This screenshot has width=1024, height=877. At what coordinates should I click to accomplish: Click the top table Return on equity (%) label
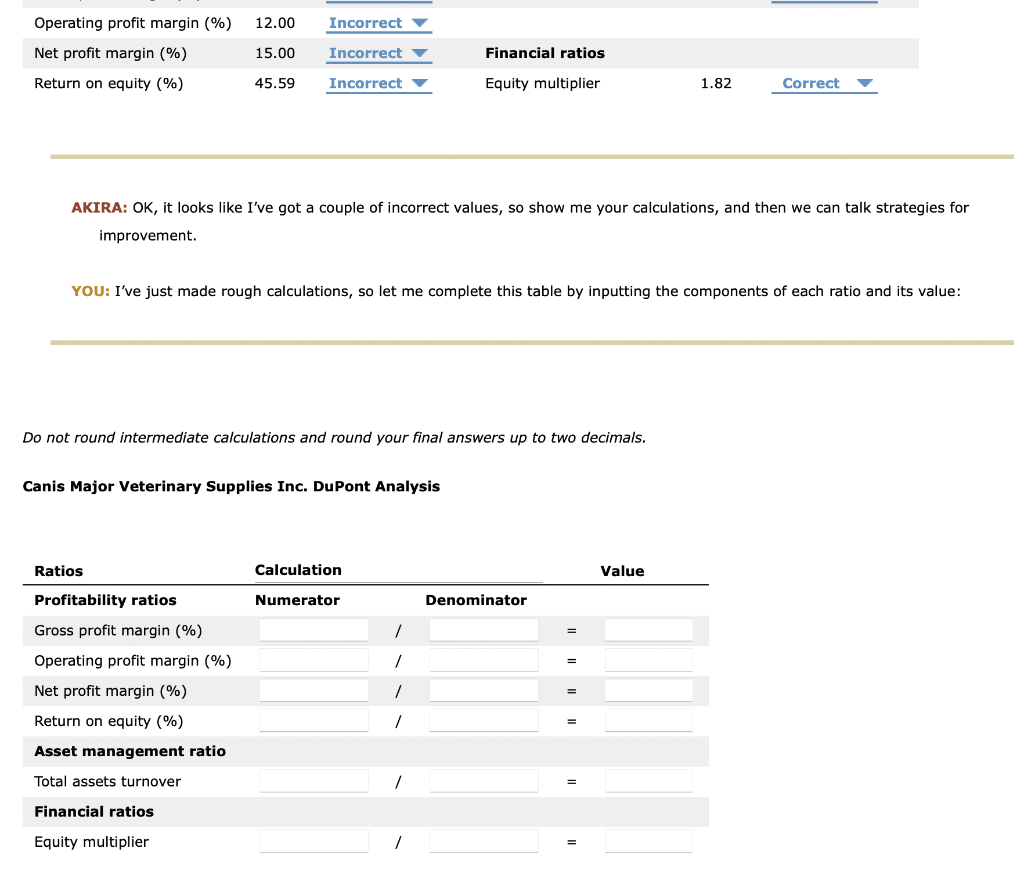click(x=108, y=84)
